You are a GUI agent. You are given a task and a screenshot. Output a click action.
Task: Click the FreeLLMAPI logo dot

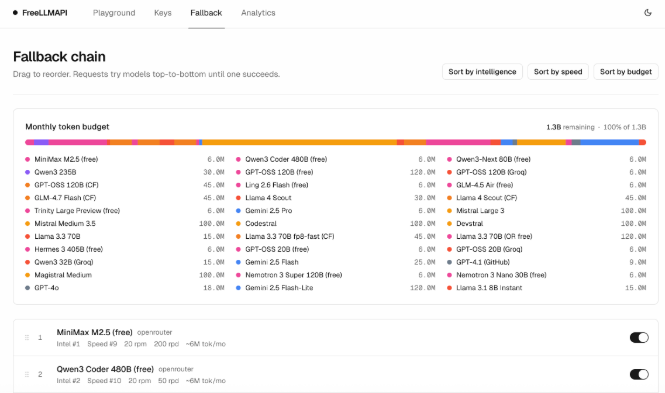pos(15,13)
